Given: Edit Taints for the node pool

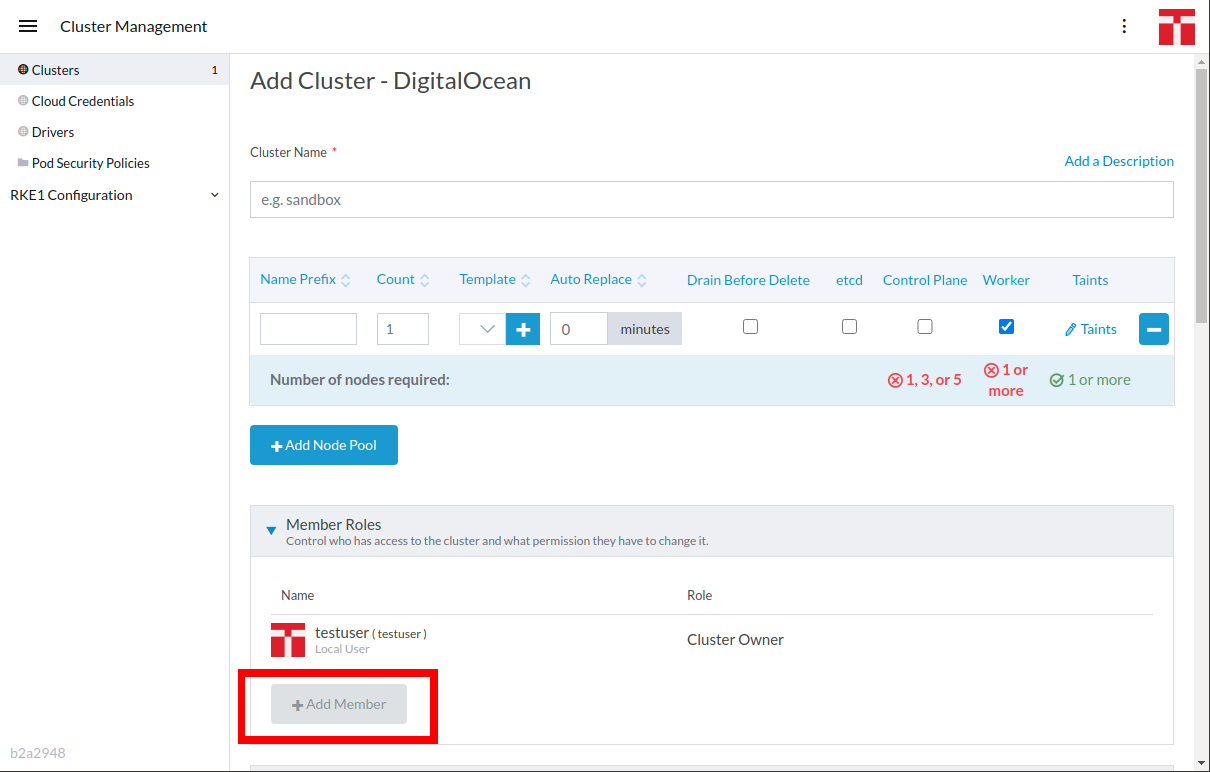Looking at the screenshot, I should [x=1090, y=328].
